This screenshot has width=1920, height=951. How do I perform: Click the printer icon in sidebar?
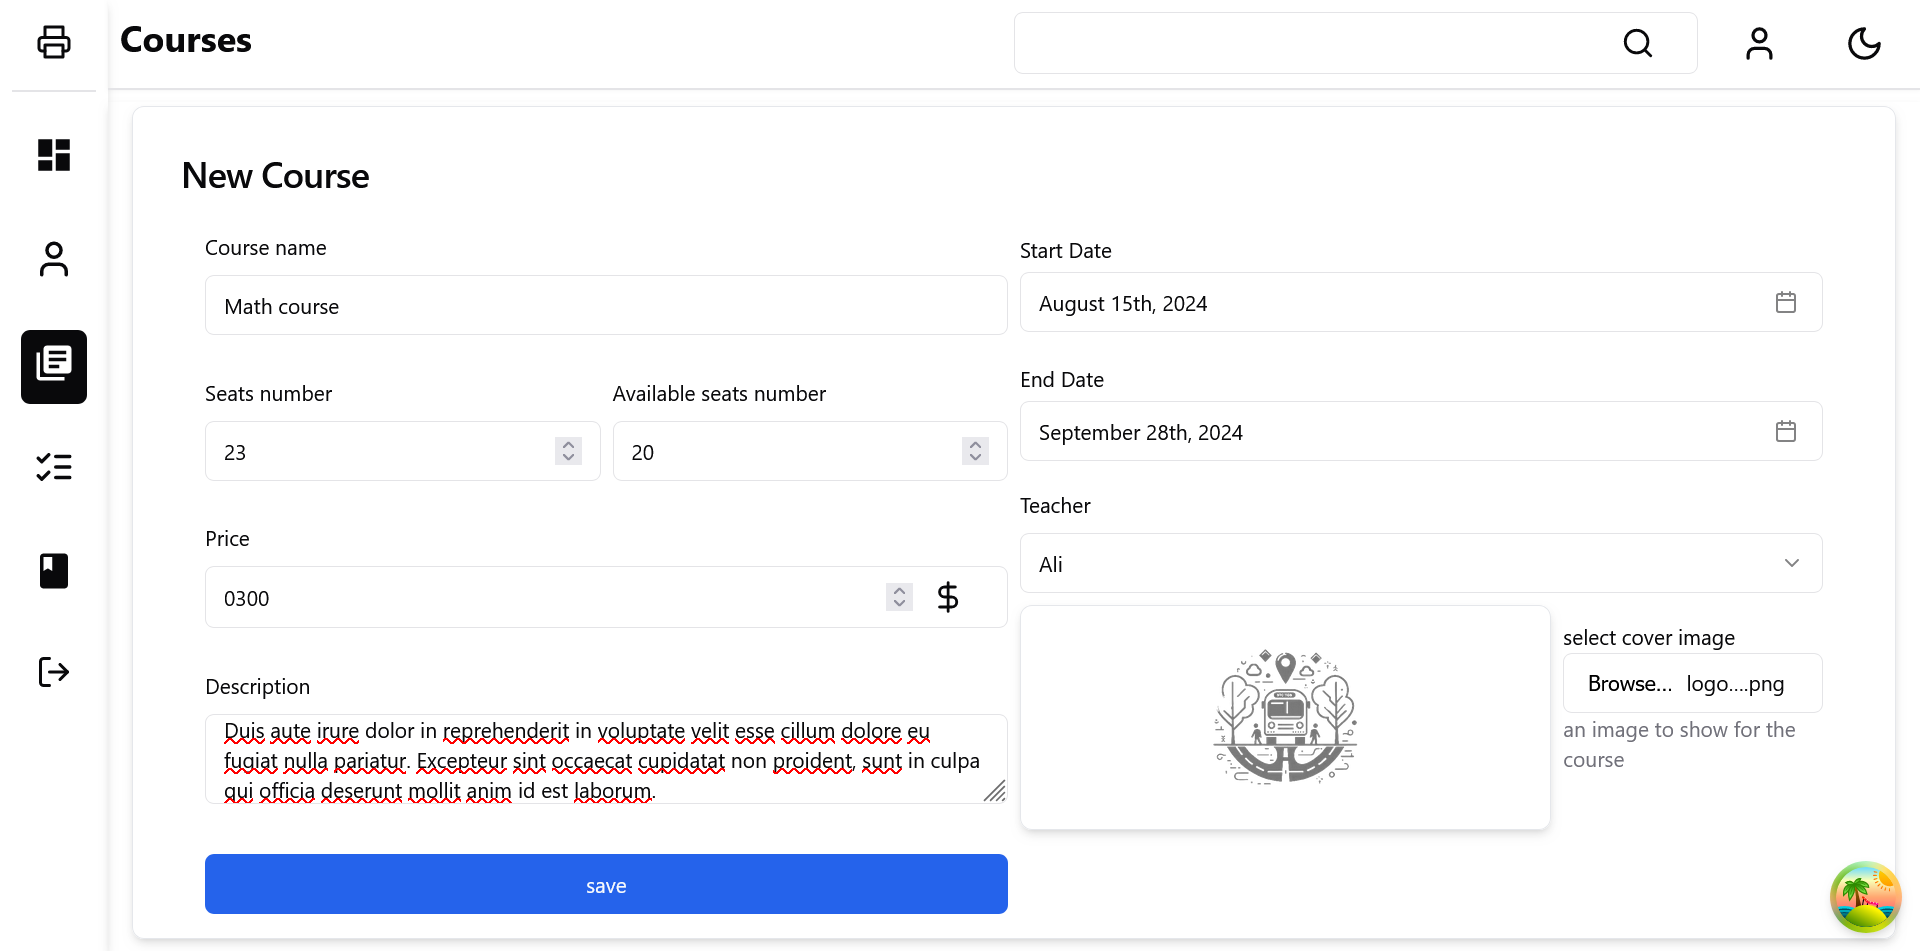[54, 42]
